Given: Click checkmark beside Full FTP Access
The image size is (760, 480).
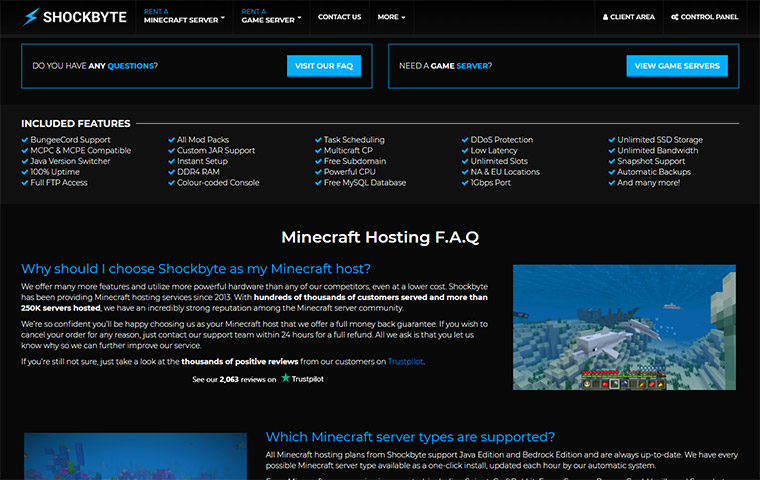Looking at the screenshot, I should click(25, 183).
